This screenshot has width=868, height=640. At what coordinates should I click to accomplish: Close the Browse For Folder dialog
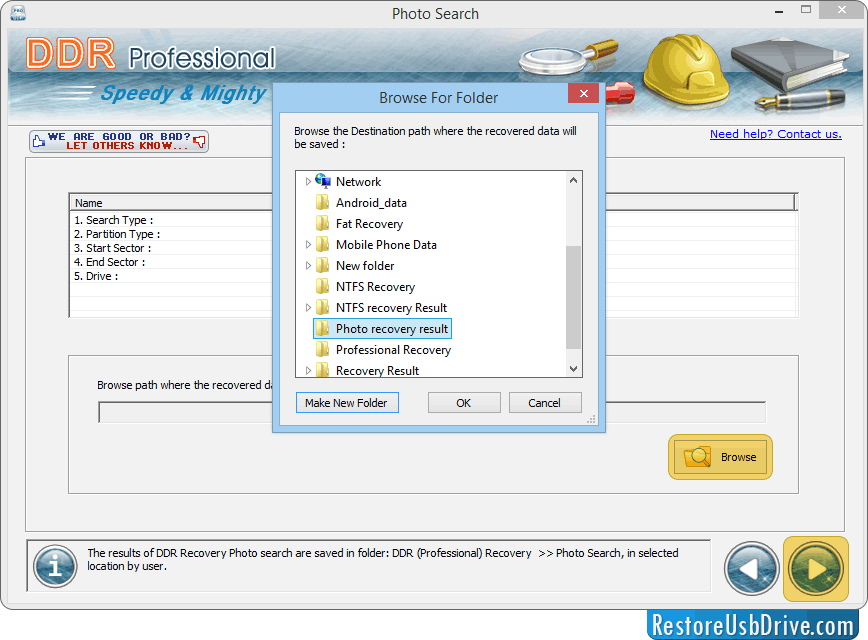tap(583, 94)
